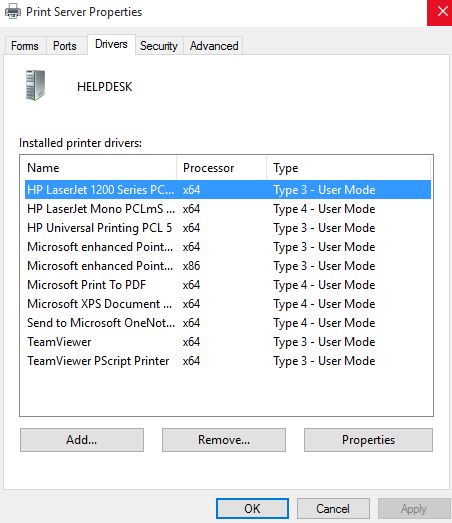Click the Type column header
The width and height of the screenshot is (452, 523).
pos(349,168)
